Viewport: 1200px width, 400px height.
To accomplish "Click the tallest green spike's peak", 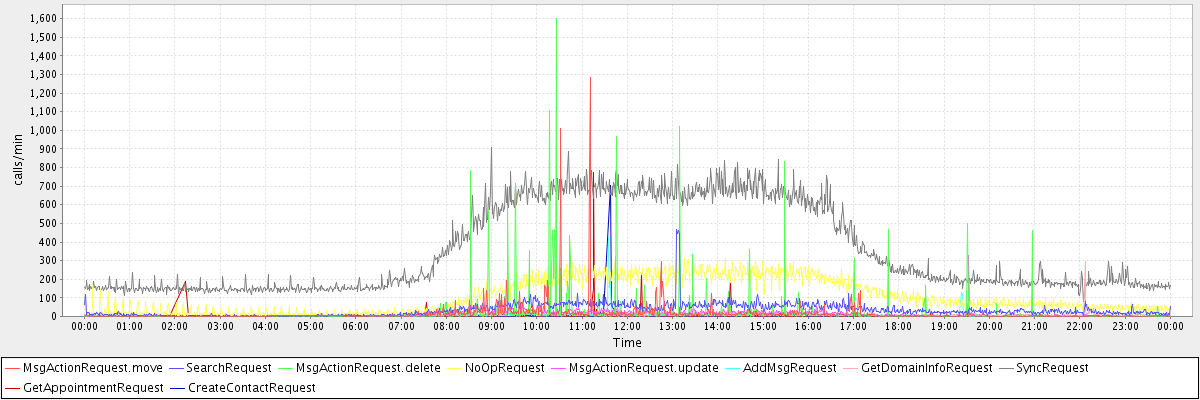I will 556,18.
